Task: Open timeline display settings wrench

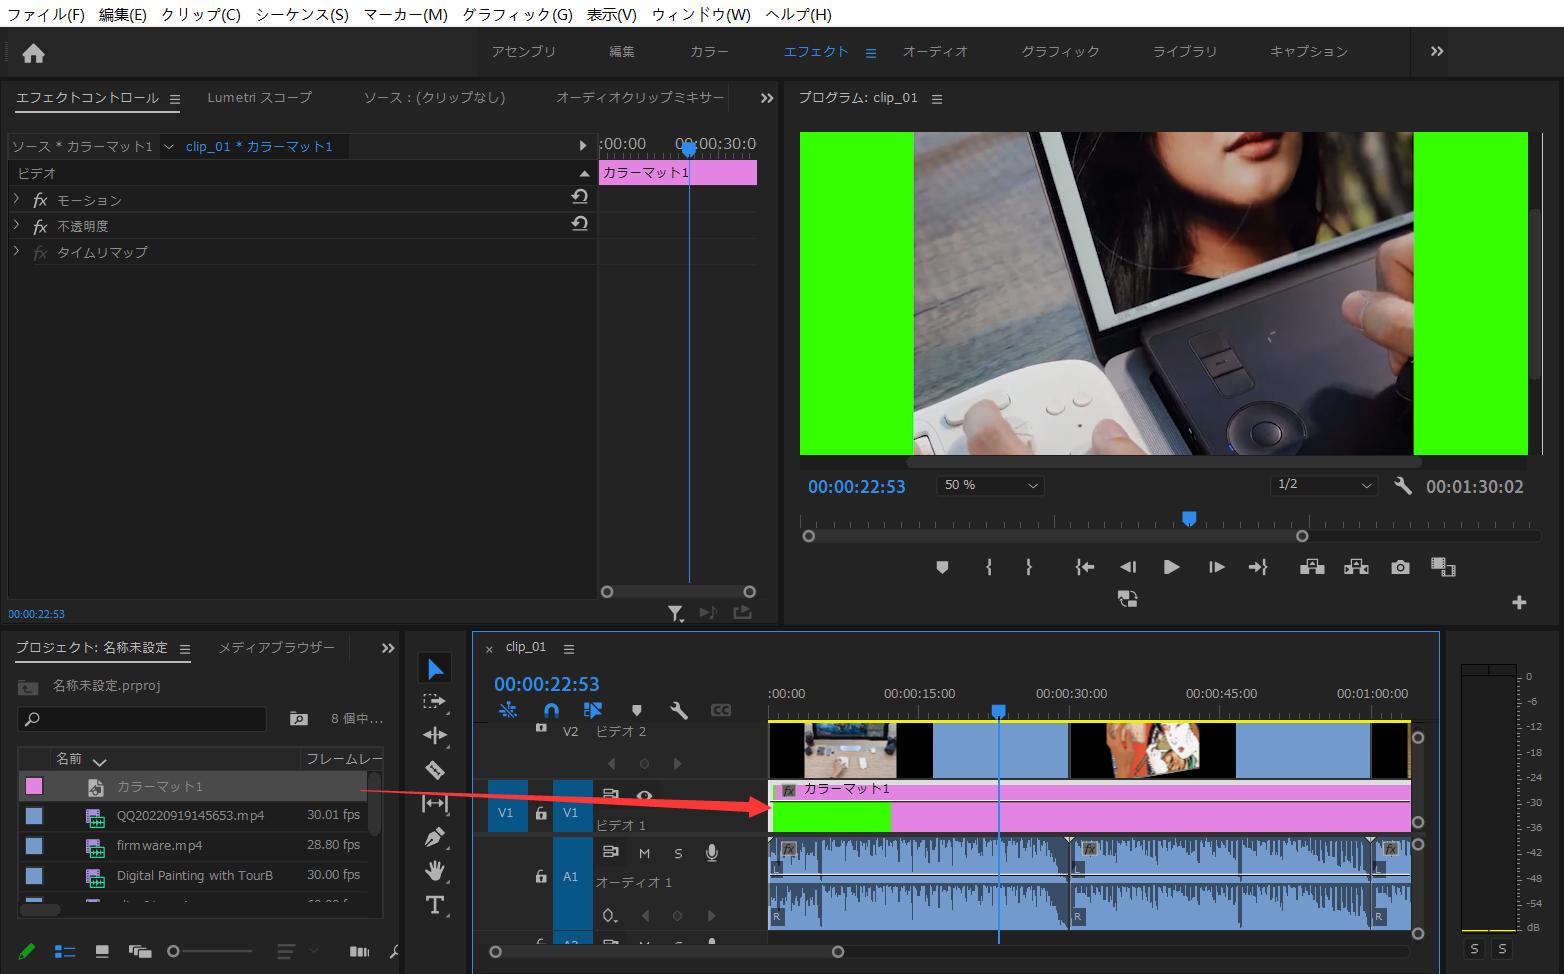Action: (x=679, y=710)
